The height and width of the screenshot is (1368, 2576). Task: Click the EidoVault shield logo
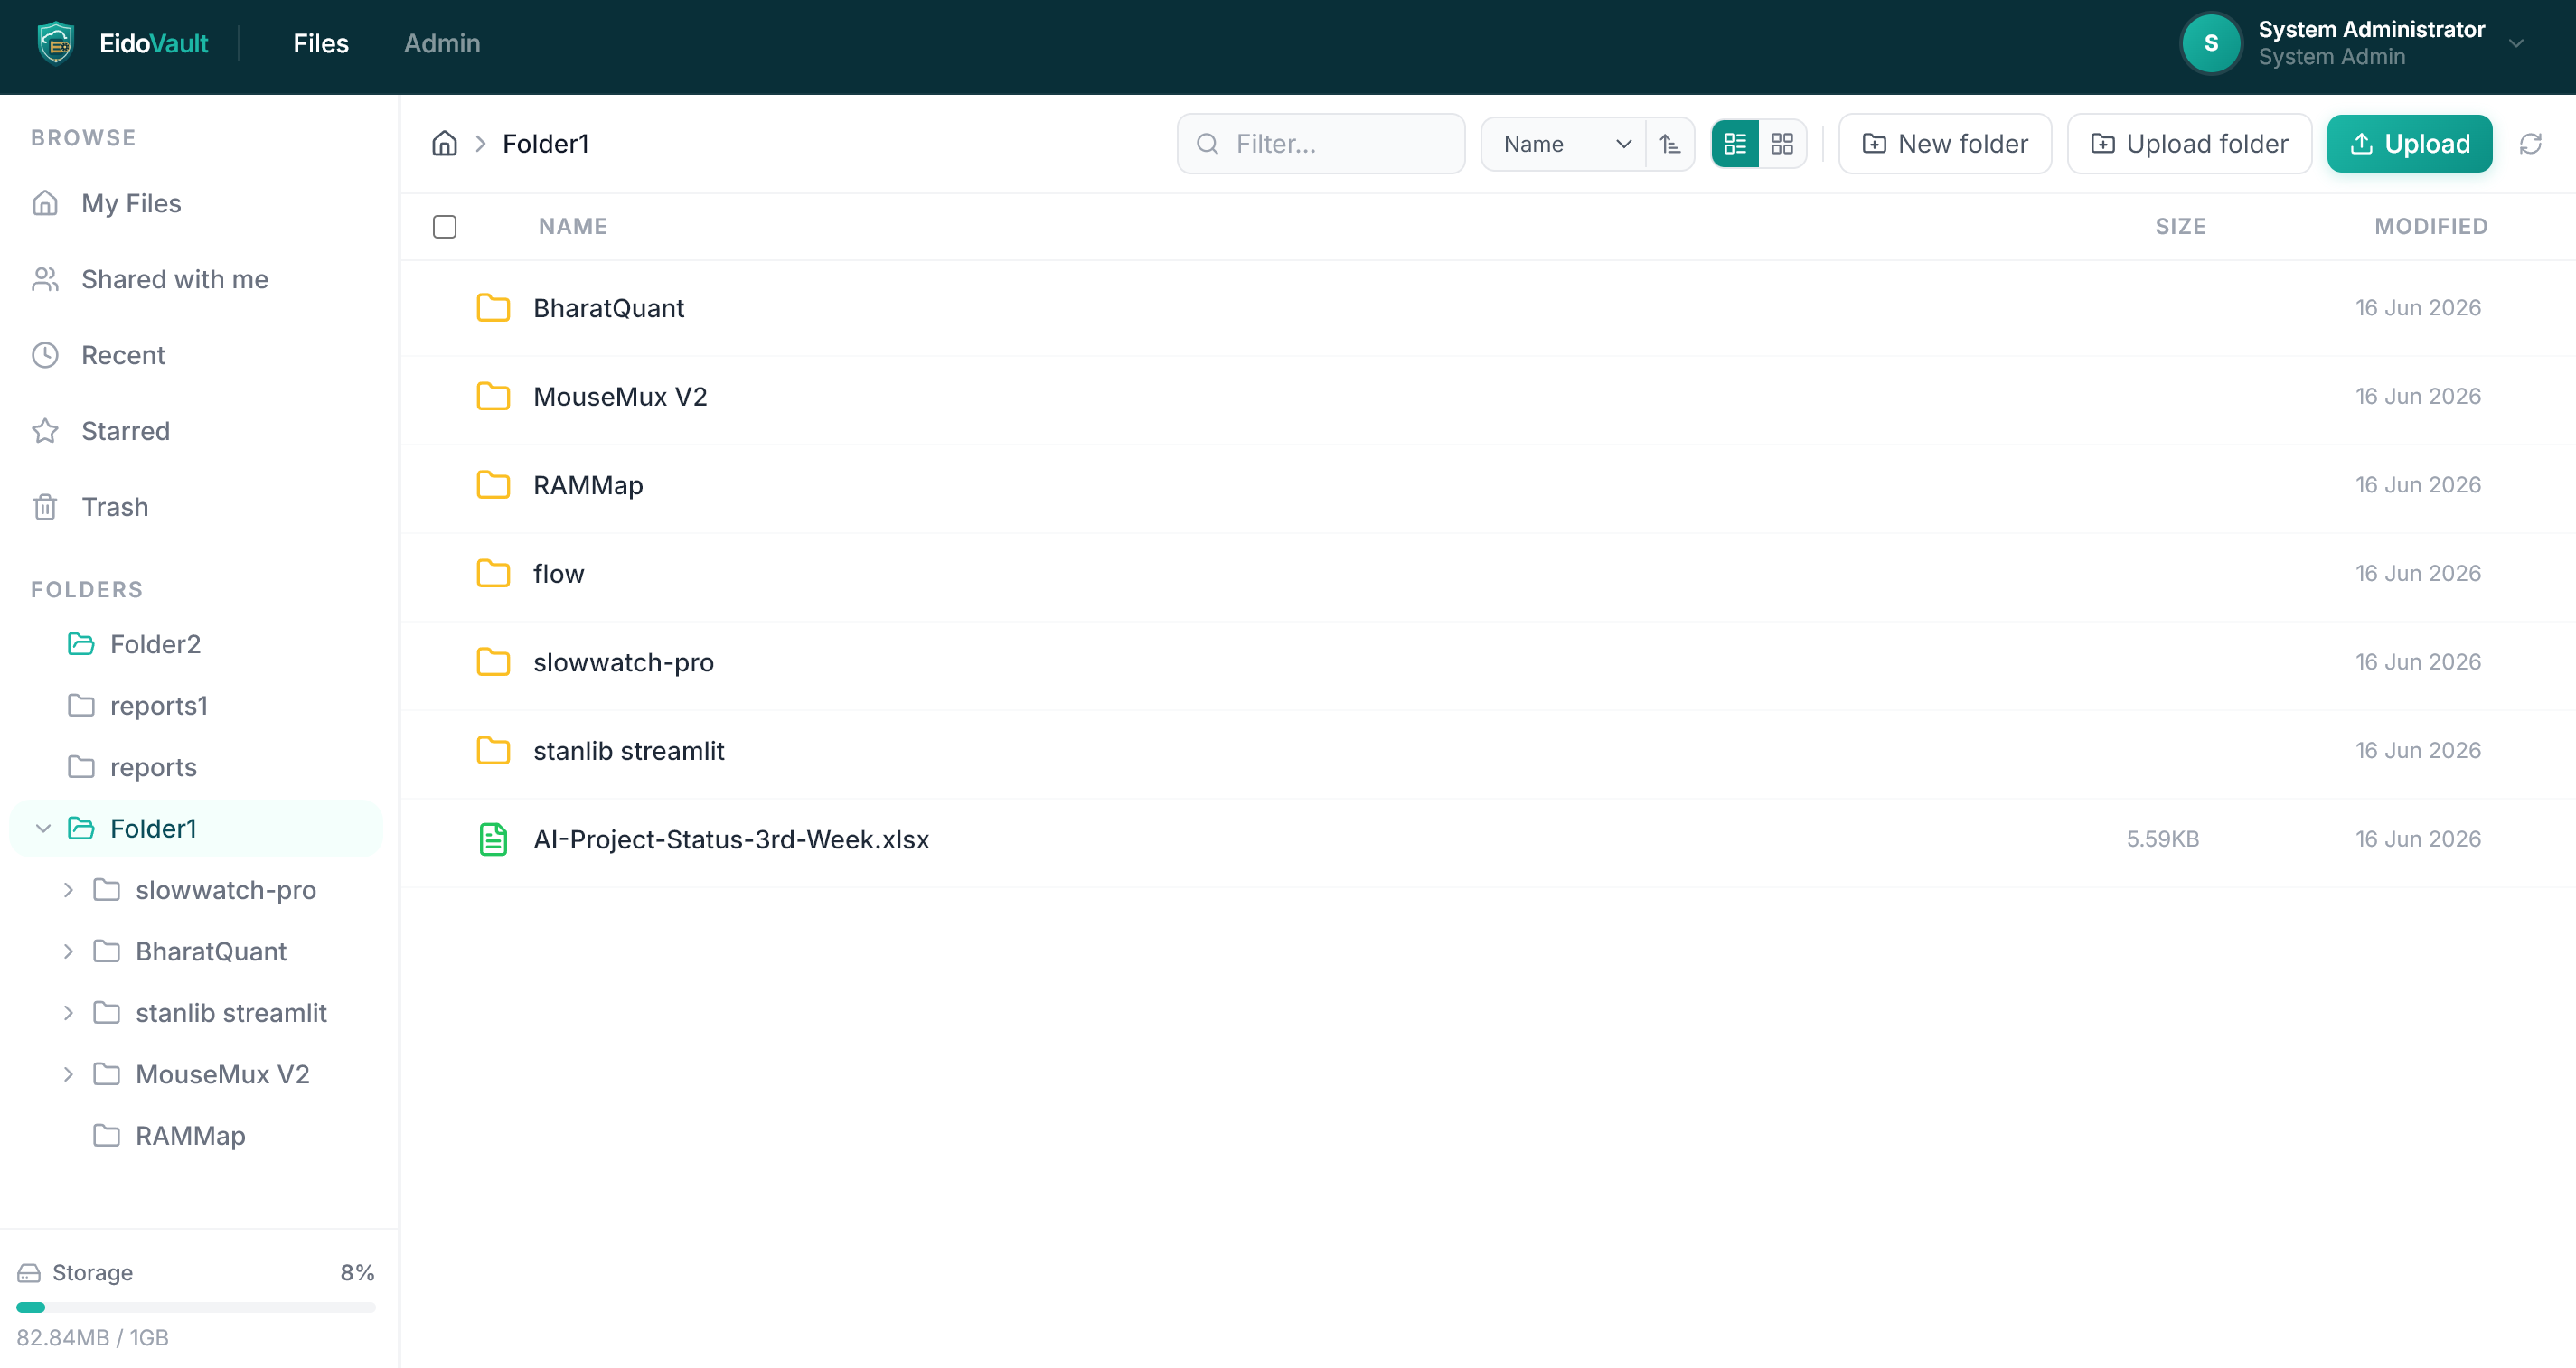56,43
